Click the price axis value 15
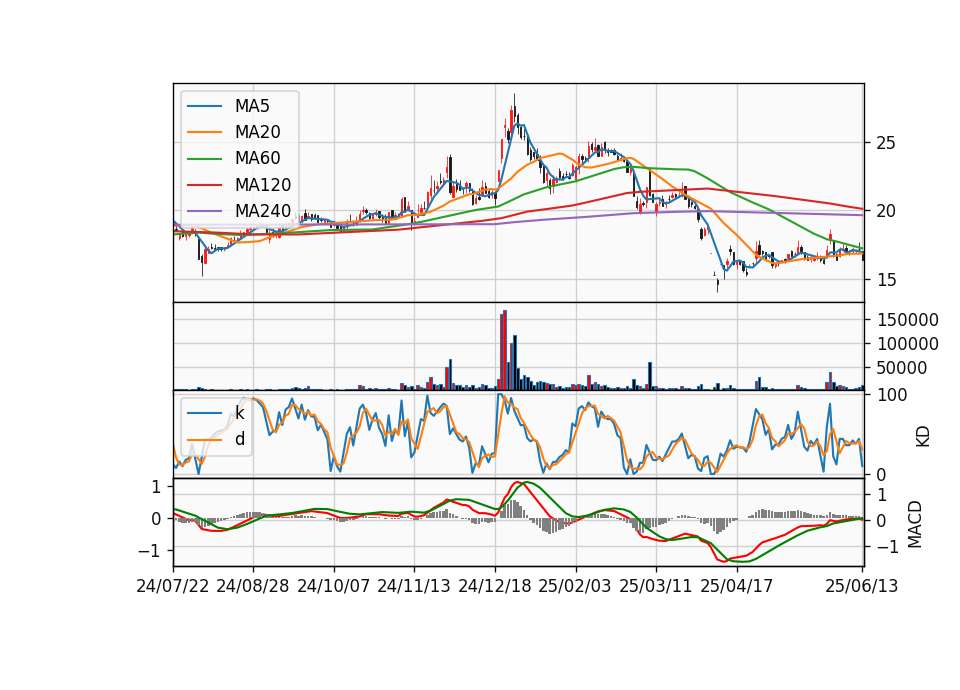960x690 pixels. click(x=886, y=280)
